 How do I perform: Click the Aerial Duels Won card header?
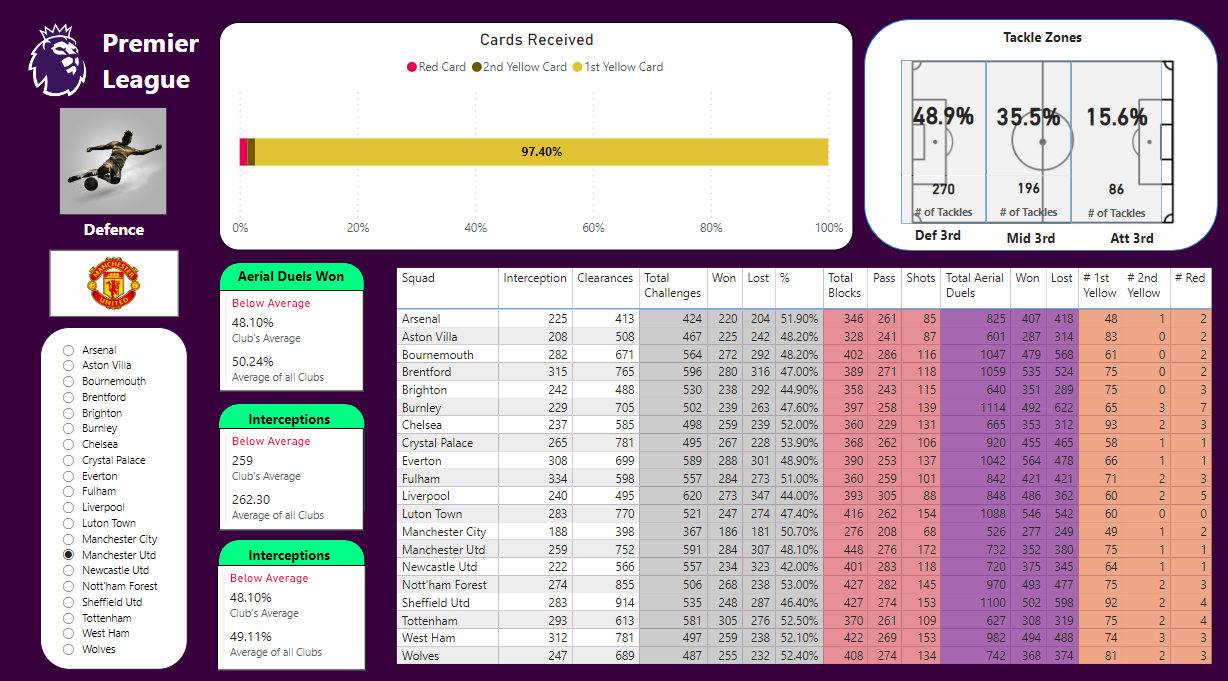291,276
